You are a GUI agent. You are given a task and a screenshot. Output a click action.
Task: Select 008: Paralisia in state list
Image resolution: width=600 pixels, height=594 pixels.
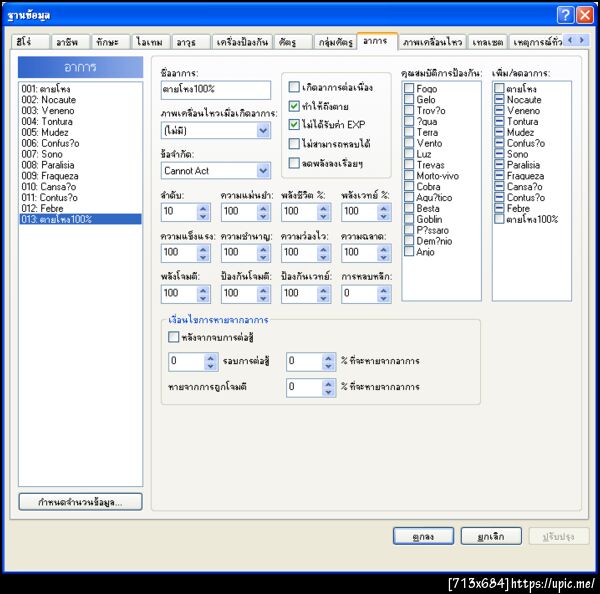[x=80, y=165]
